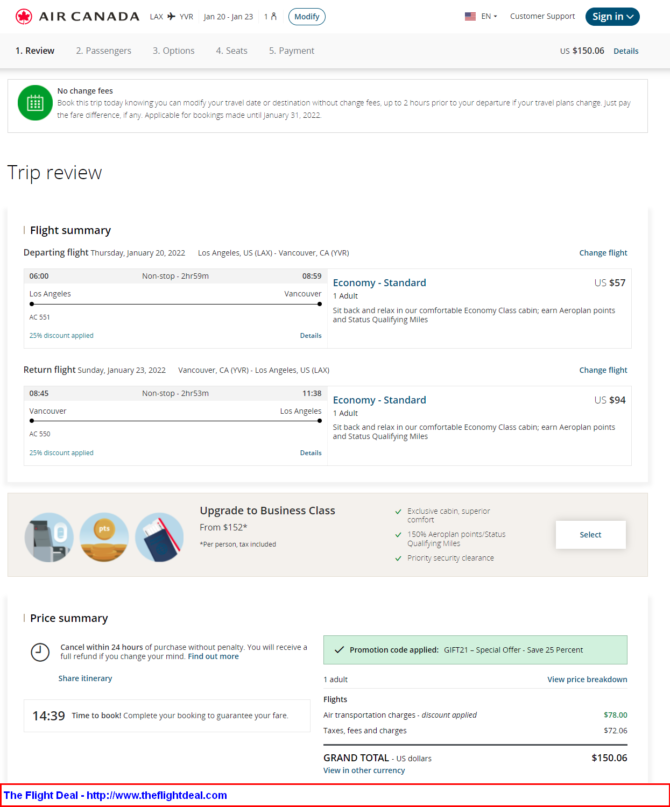Go to the Passengers step
The width and height of the screenshot is (670, 807).
tap(103, 50)
